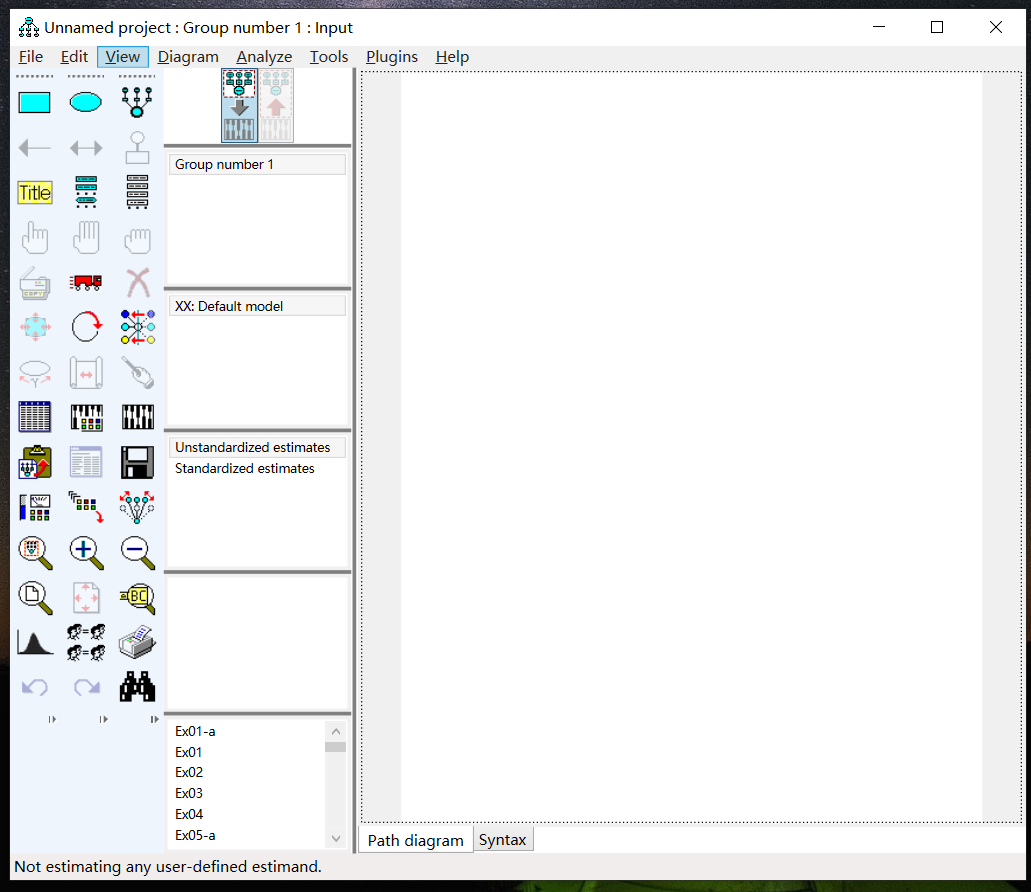Open the Plugins menu

tap(391, 57)
